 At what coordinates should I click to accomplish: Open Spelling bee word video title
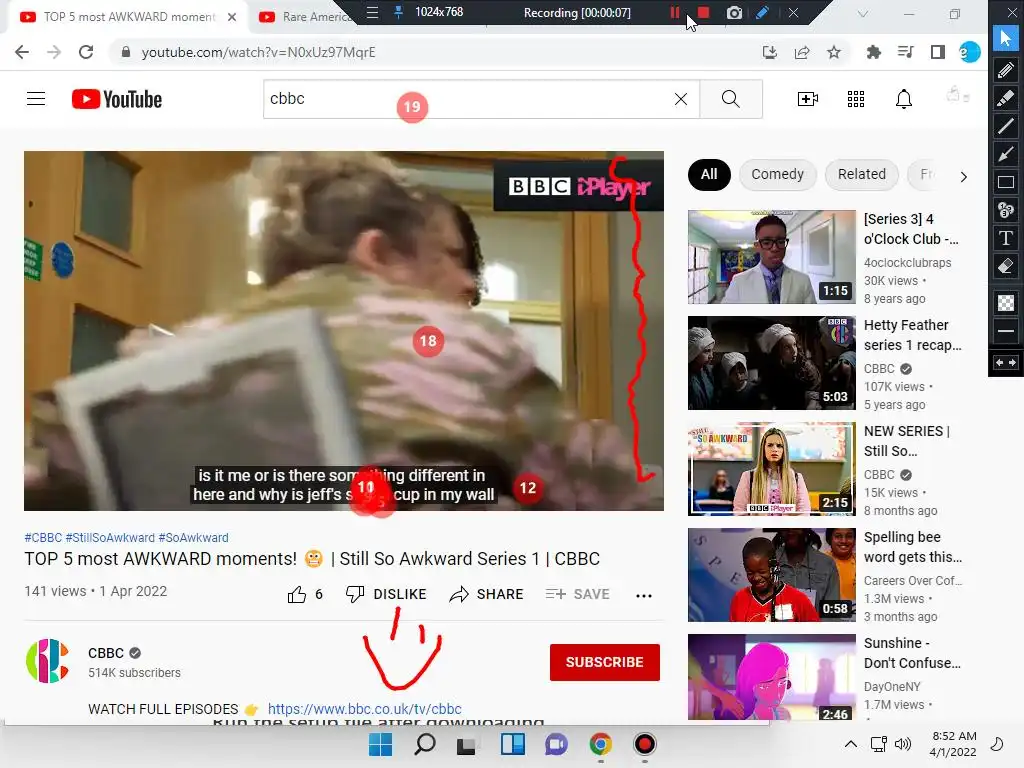click(913, 547)
